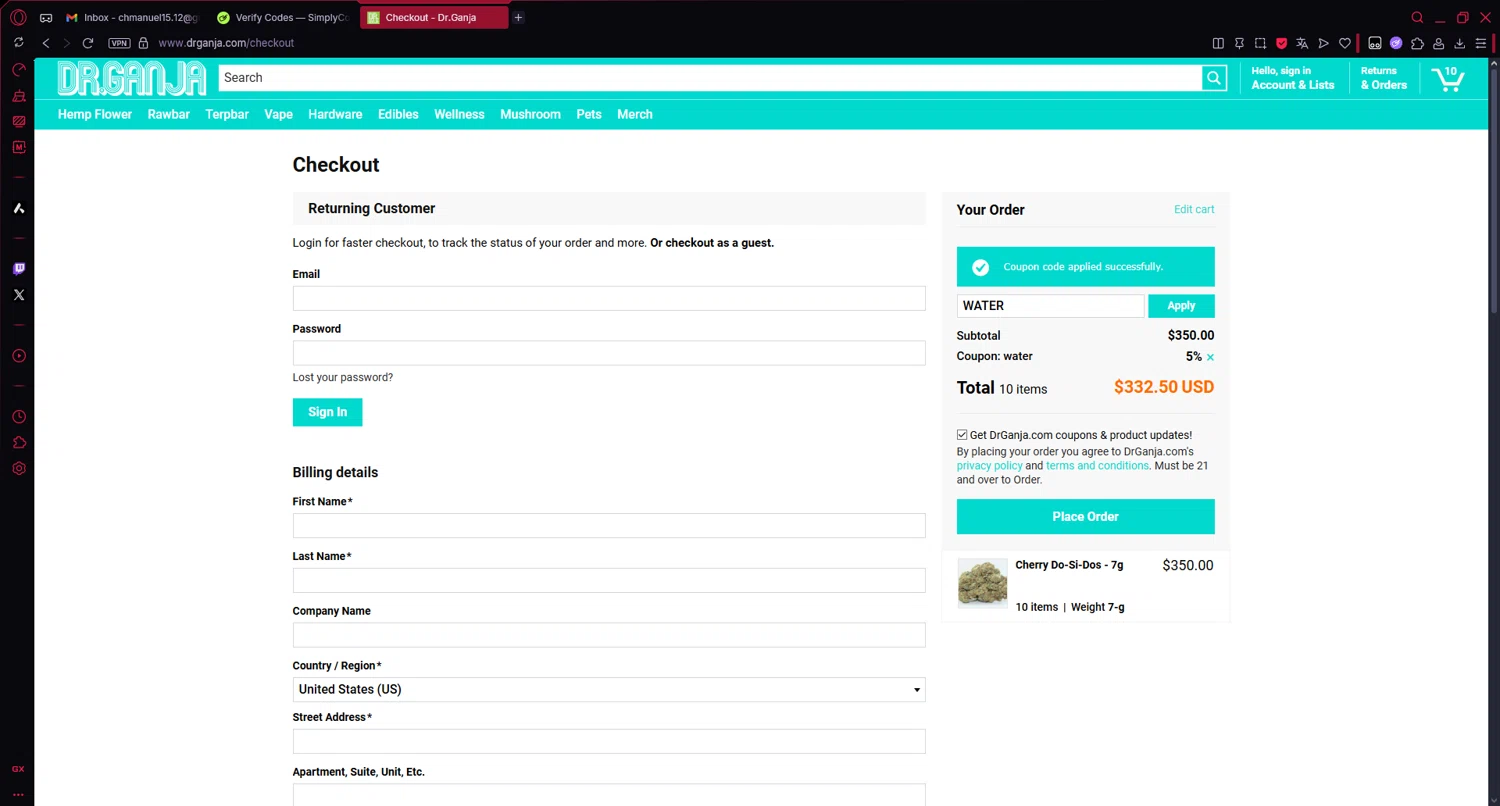Viewport: 1500px width, 806px height.
Task: Click Lost your password link
Action: point(343,378)
